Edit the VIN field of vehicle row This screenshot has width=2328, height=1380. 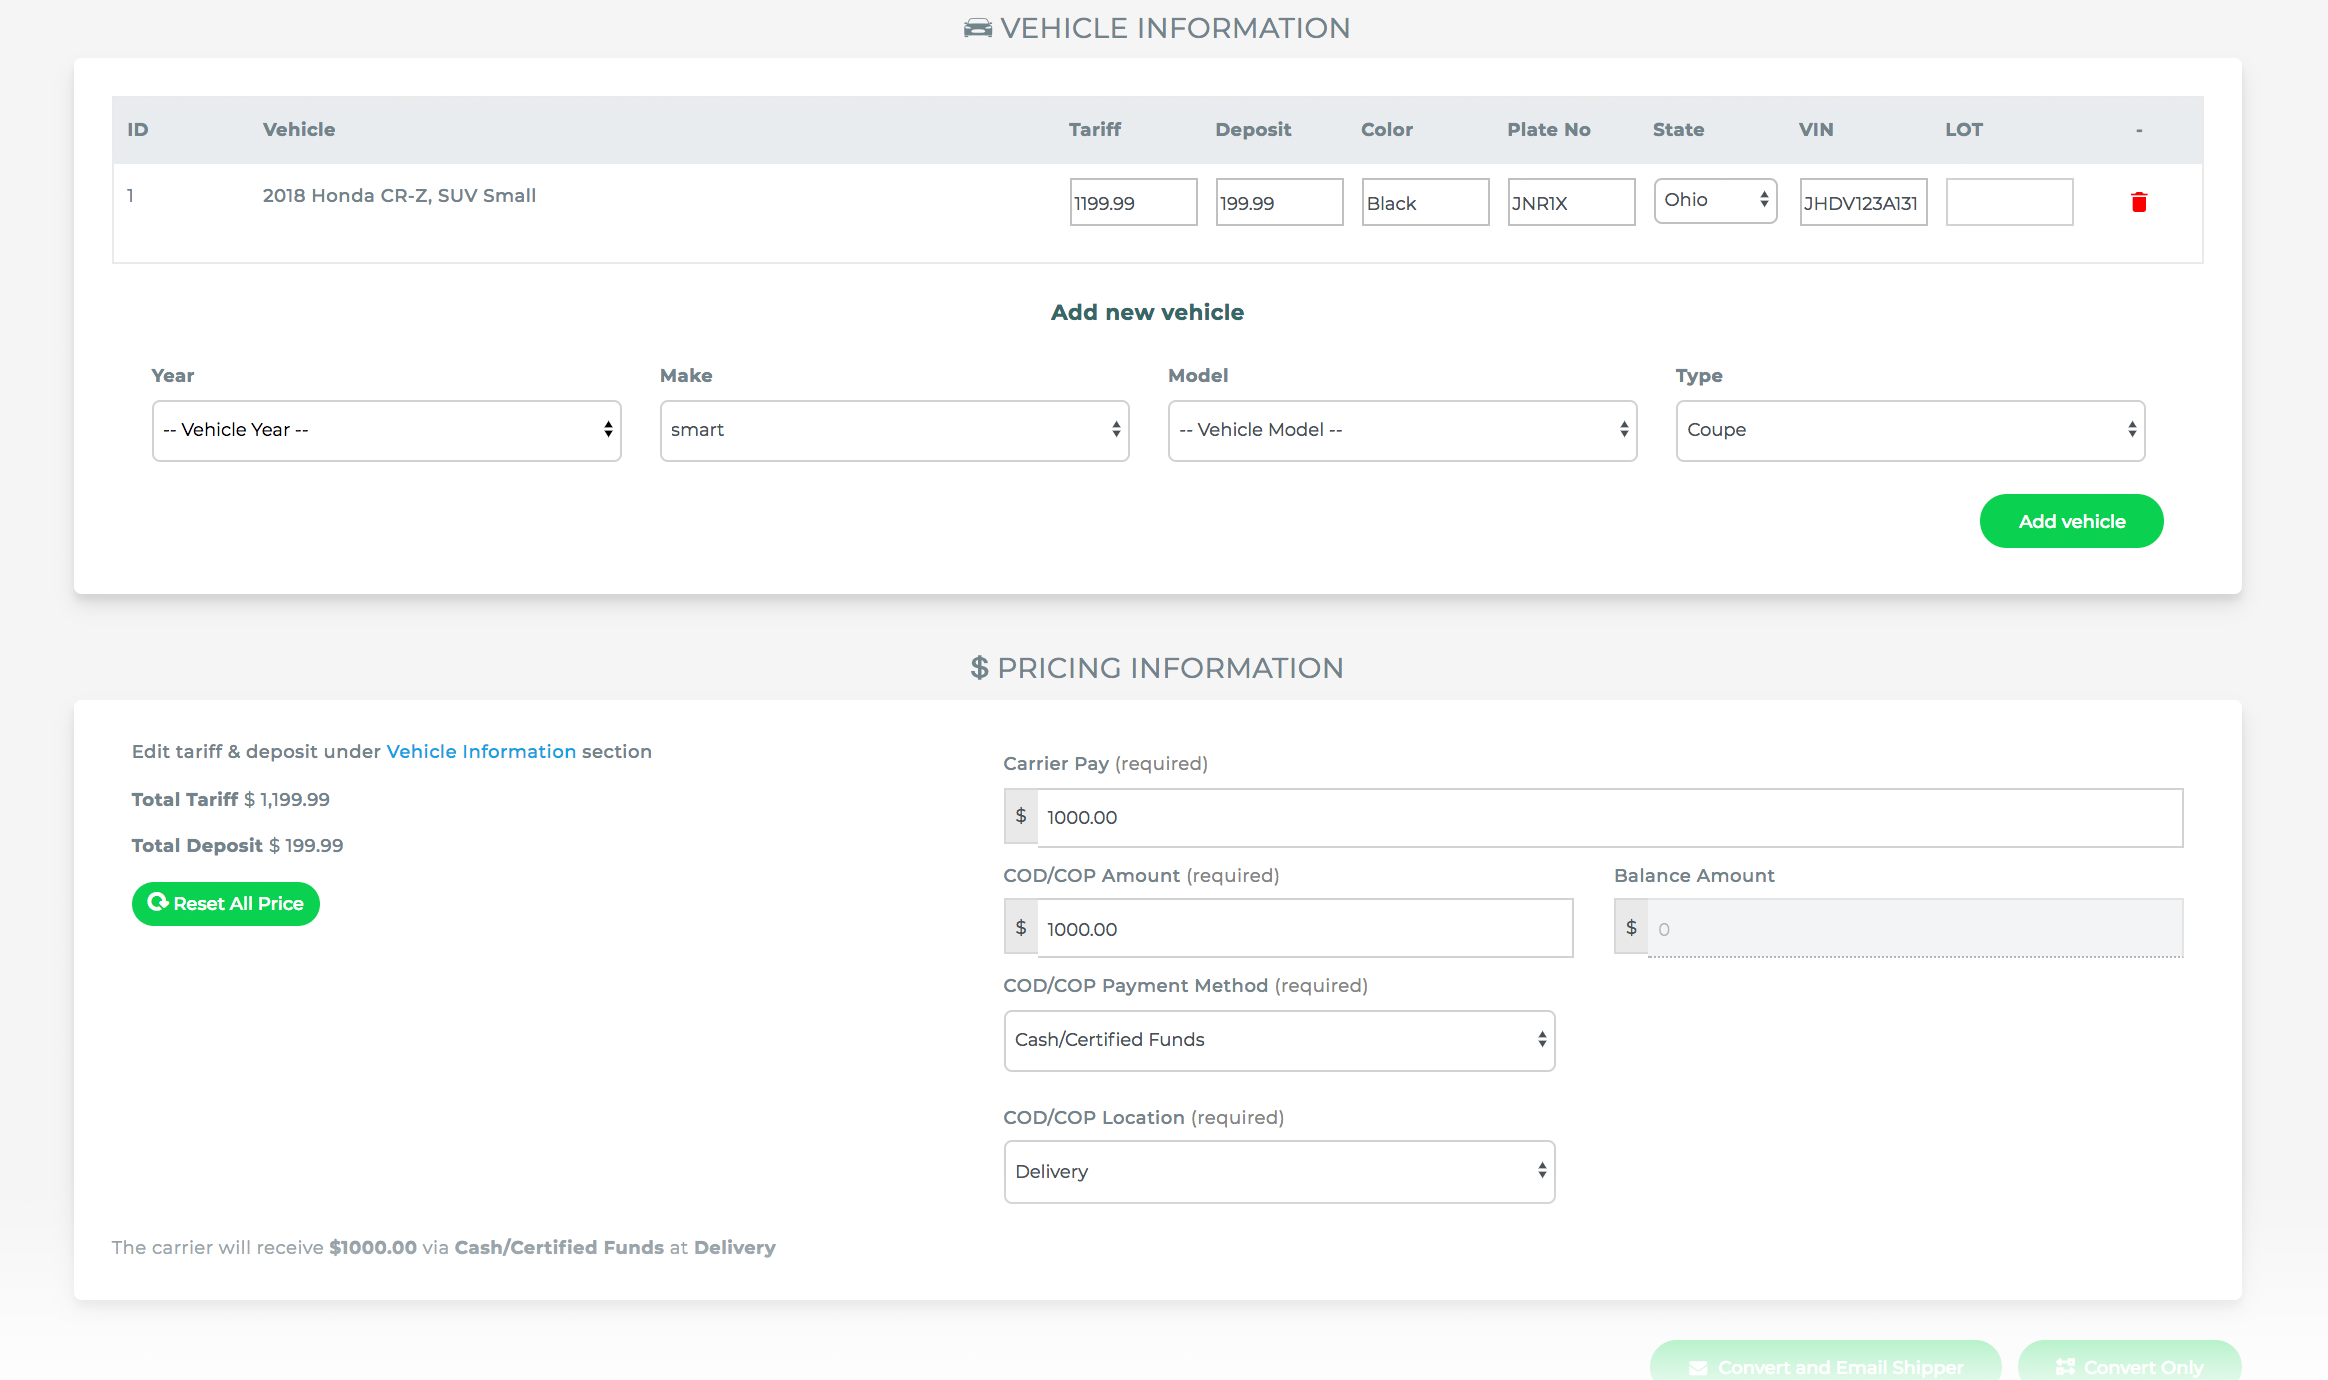[1863, 203]
